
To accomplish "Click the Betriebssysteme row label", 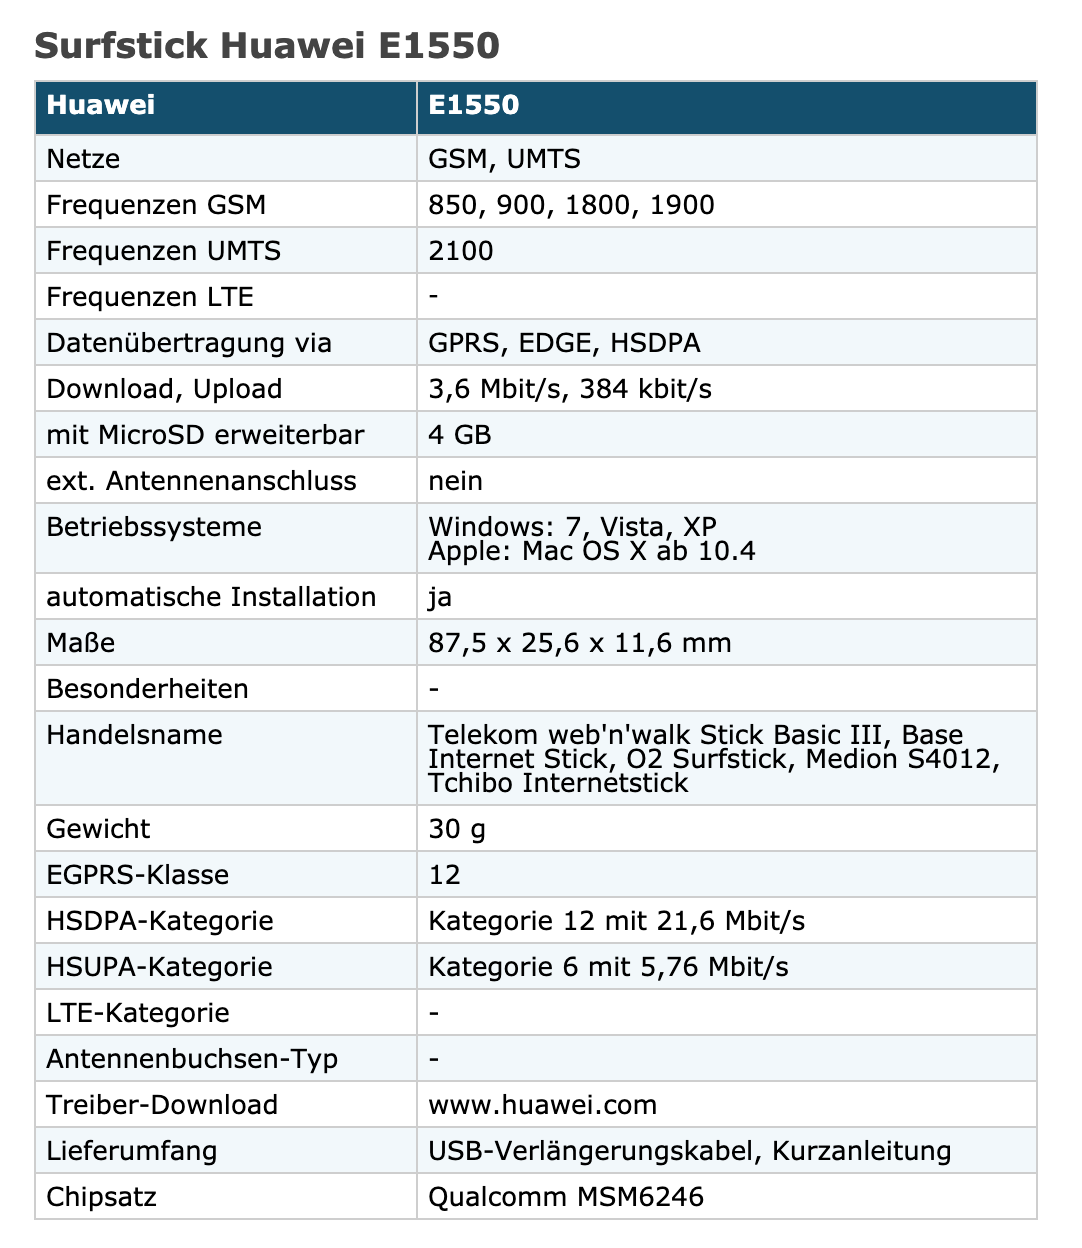I will pos(154,527).
